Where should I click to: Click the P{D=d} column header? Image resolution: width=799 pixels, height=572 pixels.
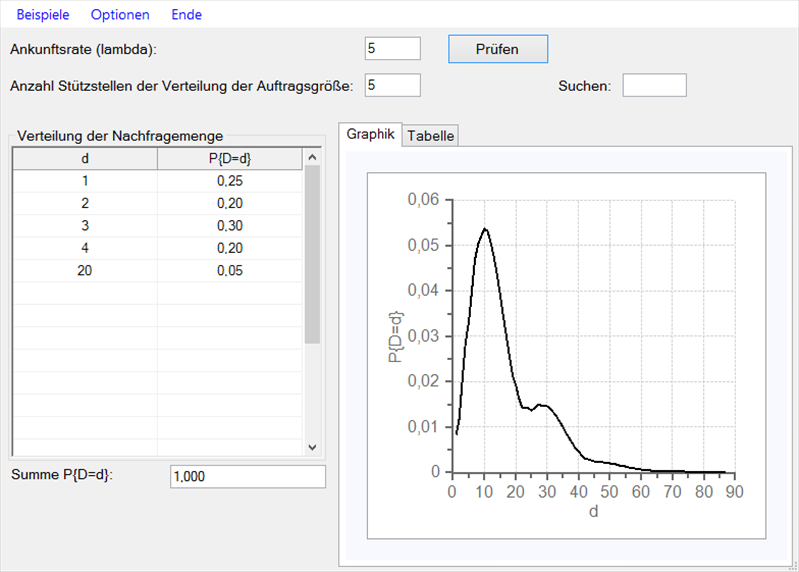click(229, 158)
